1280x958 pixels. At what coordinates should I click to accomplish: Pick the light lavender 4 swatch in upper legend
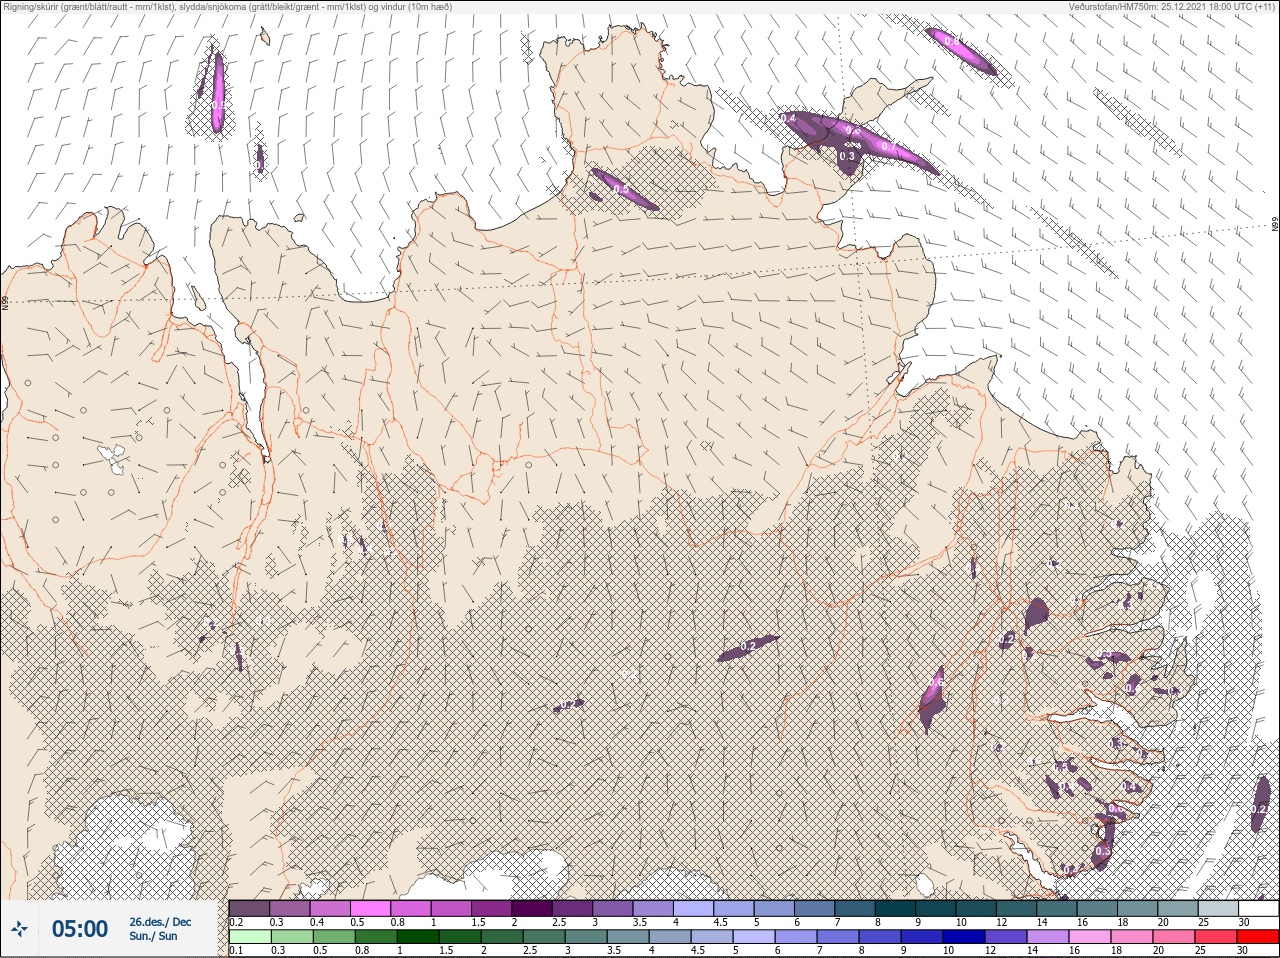693,908
